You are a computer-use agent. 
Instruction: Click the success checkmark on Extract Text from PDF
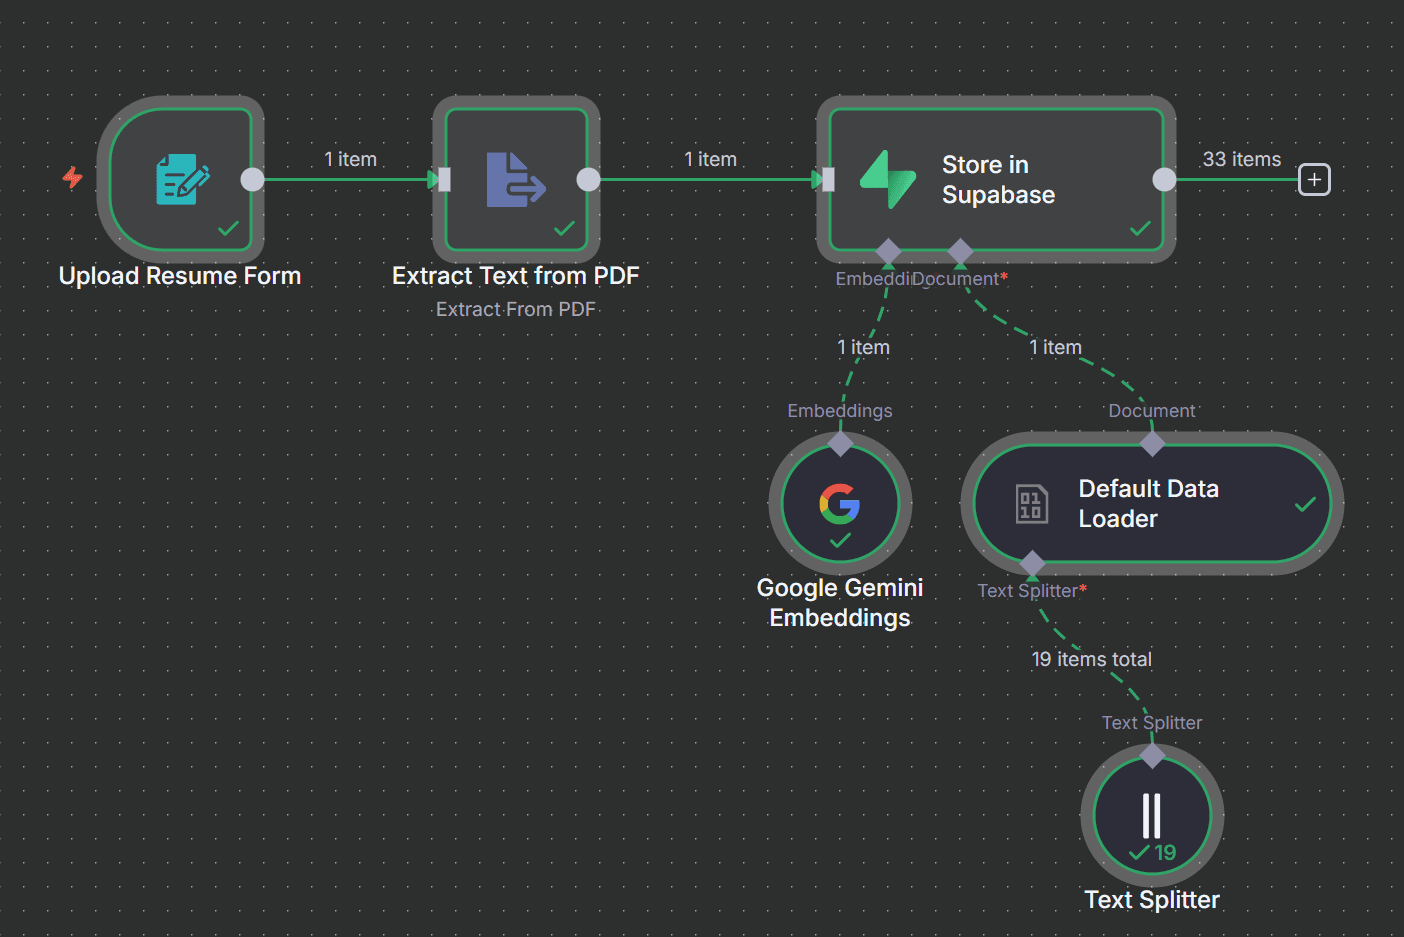tap(565, 228)
